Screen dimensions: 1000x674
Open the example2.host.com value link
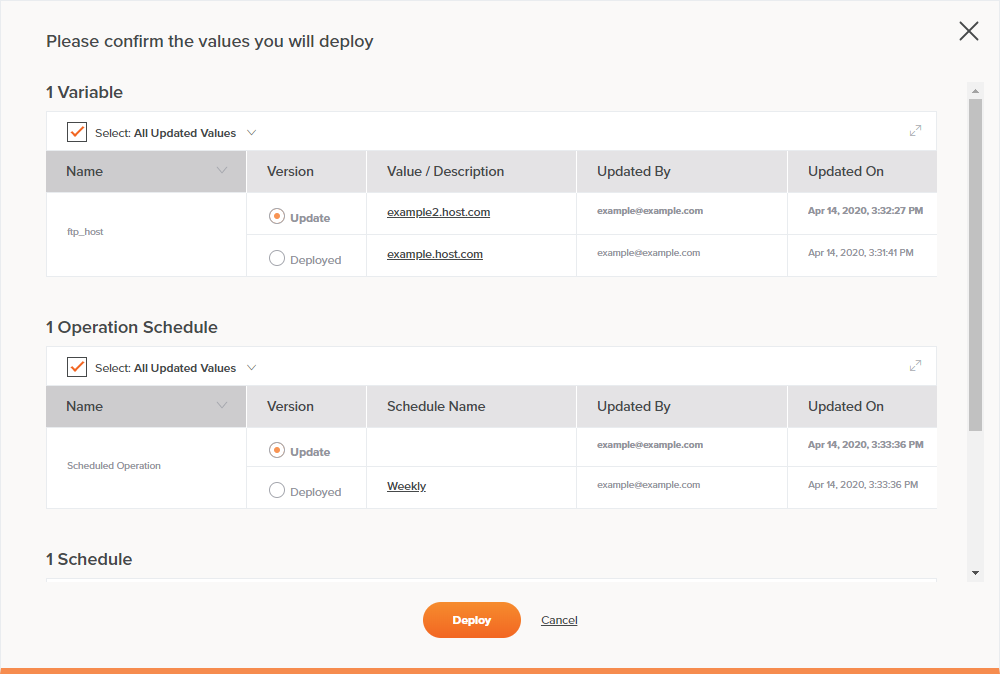pos(438,212)
